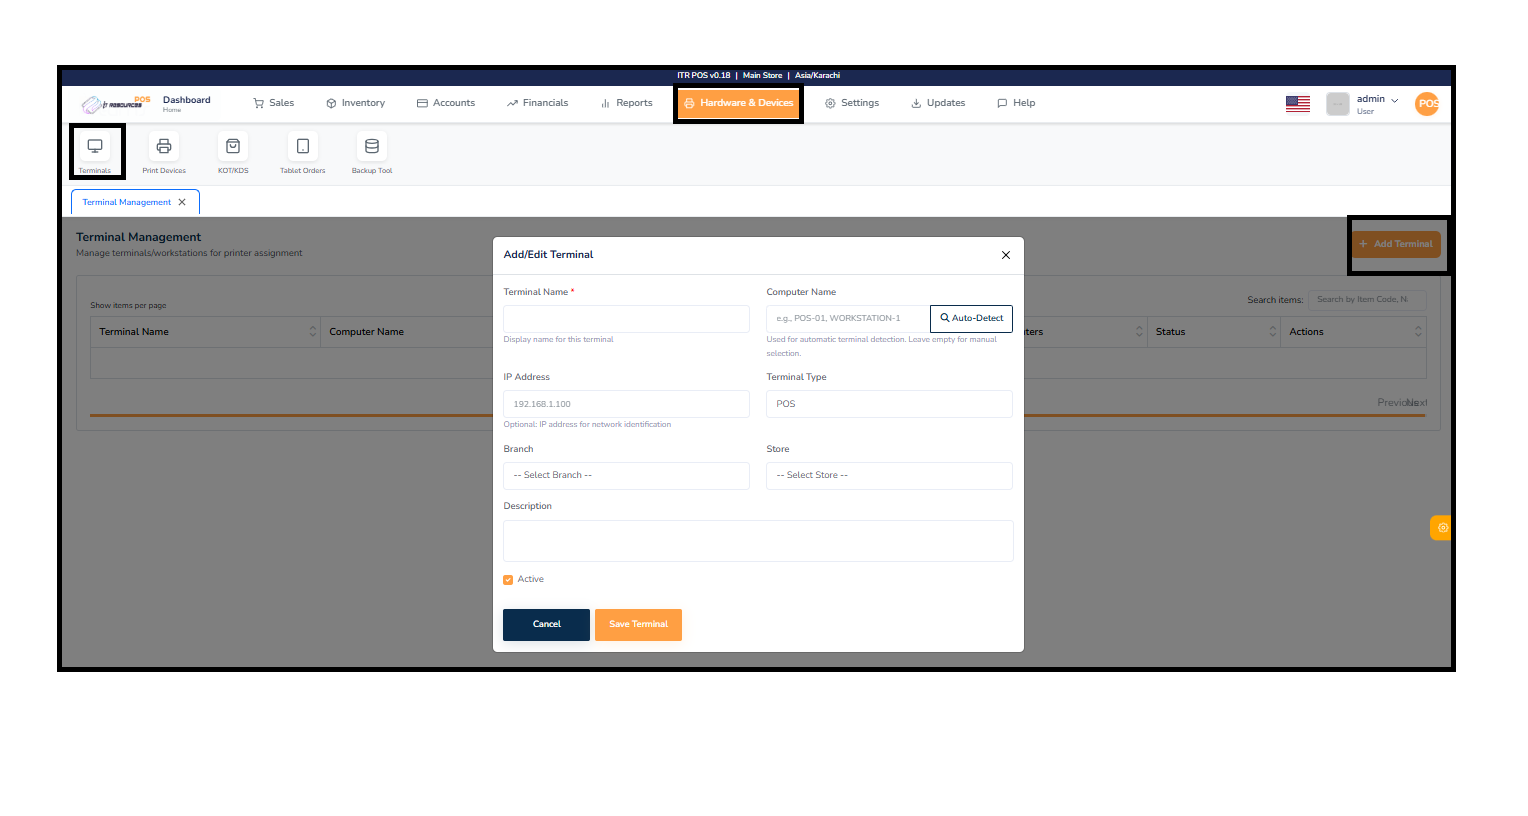Open the Select Branch dropdown
1528x816 pixels.
tap(626, 475)
